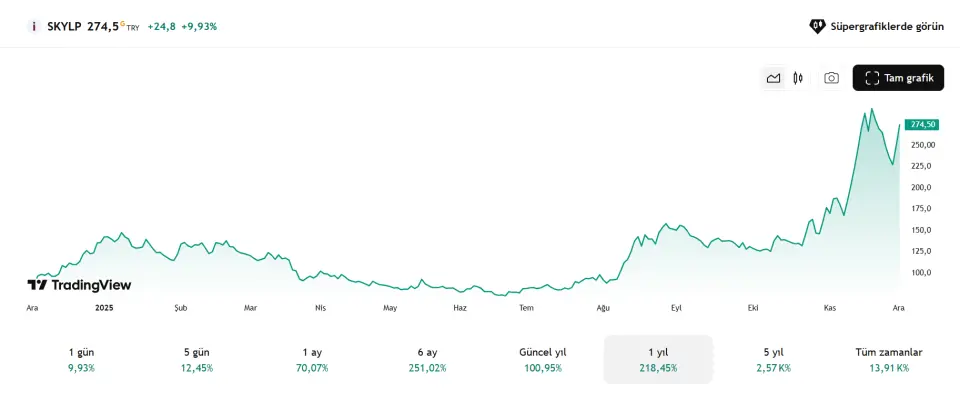Click the +24,8 +9,93% price change text
This screenshot has height=403, width=960.
coord(182,27)
